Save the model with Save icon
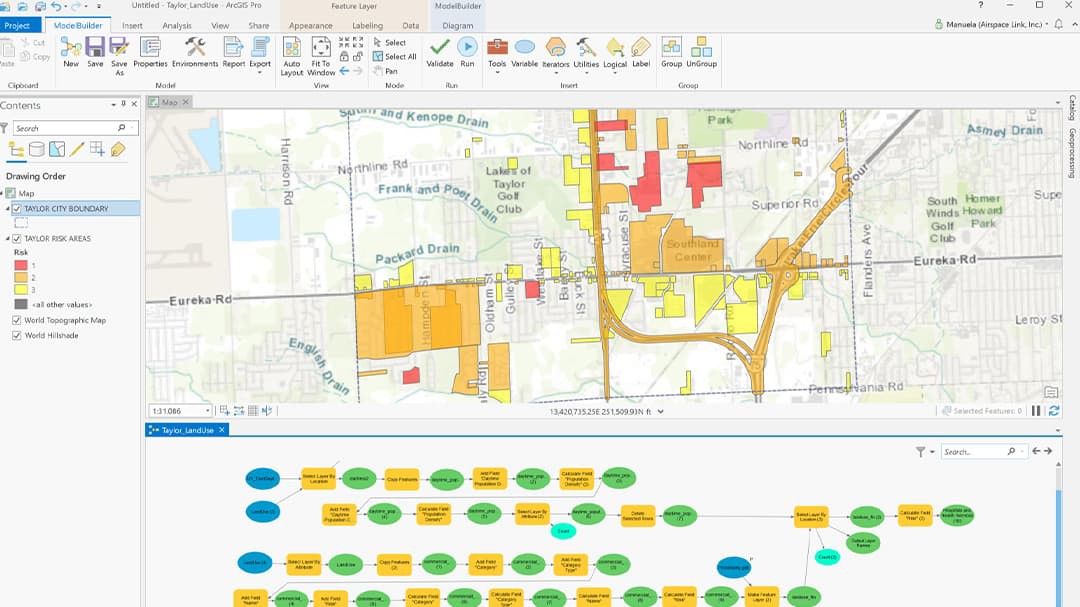 point(95,52)
